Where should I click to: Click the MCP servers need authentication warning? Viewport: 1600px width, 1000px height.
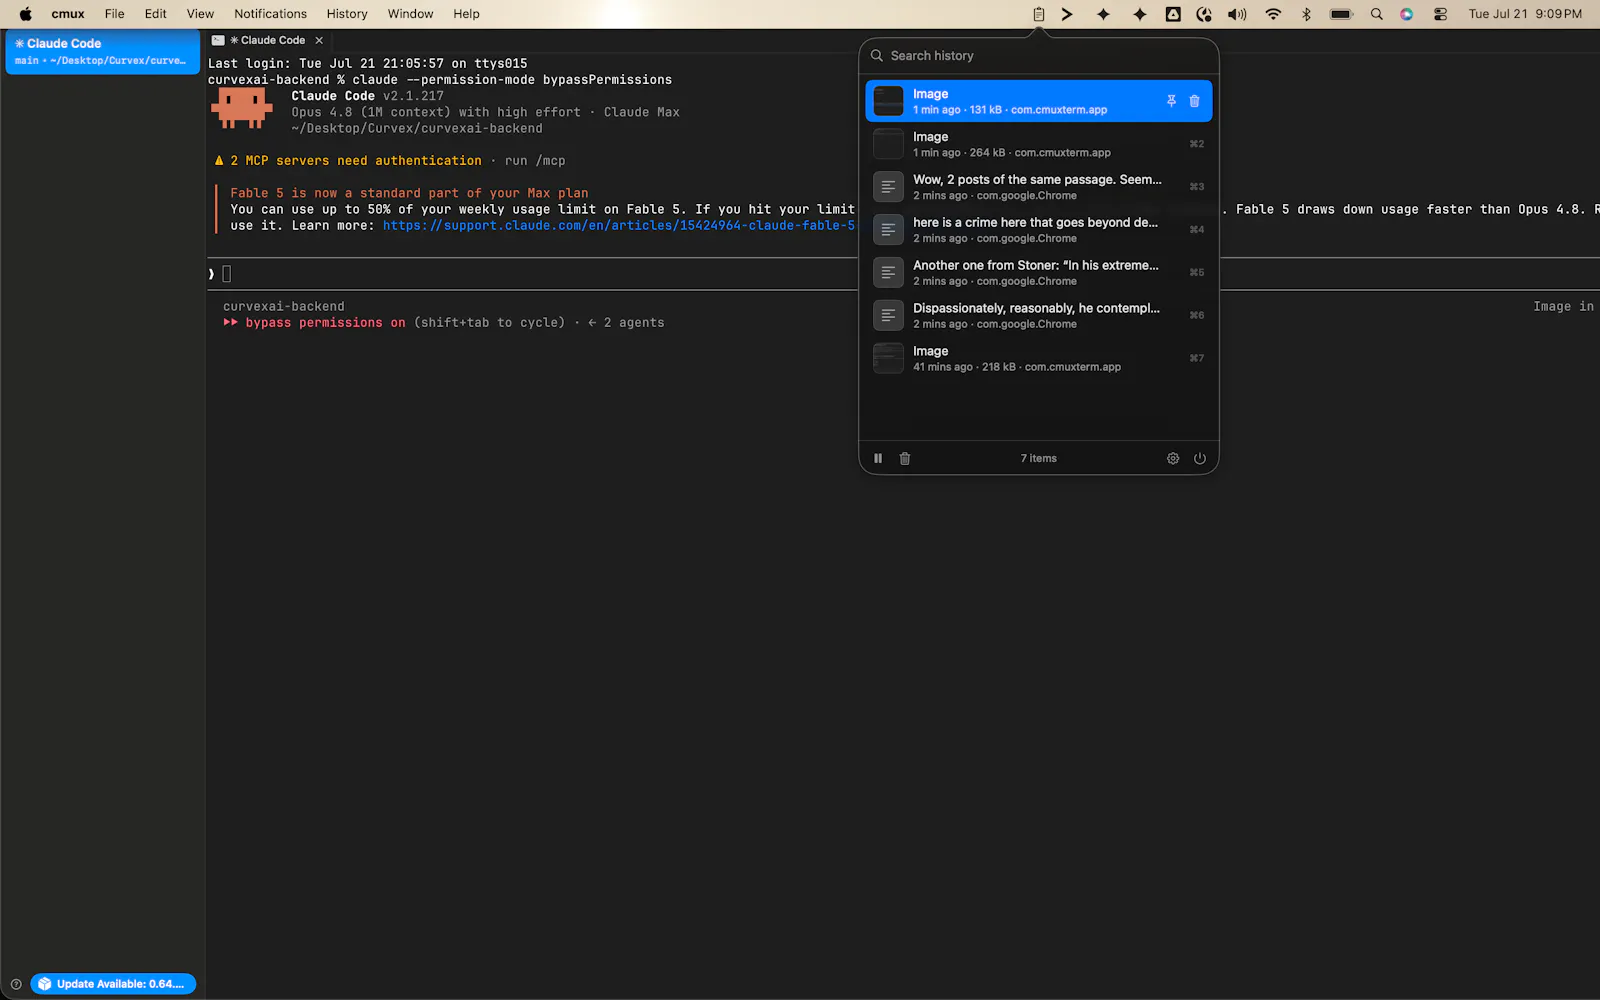(x=348, y=161)
